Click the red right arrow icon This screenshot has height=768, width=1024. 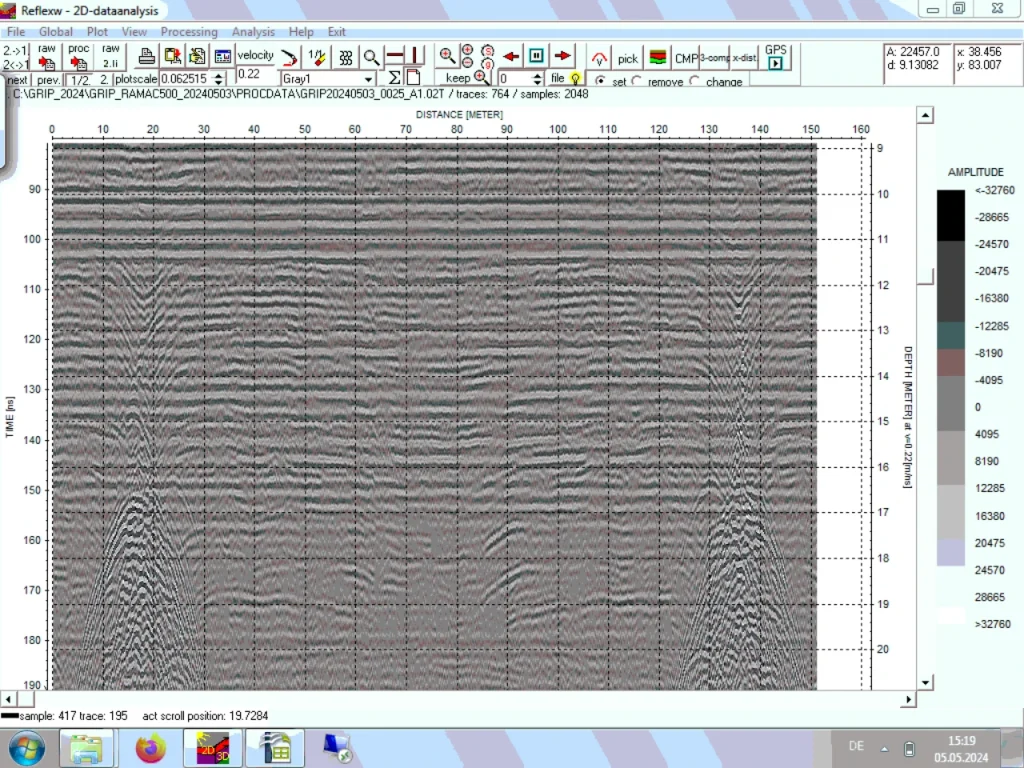tap(562, 56)
